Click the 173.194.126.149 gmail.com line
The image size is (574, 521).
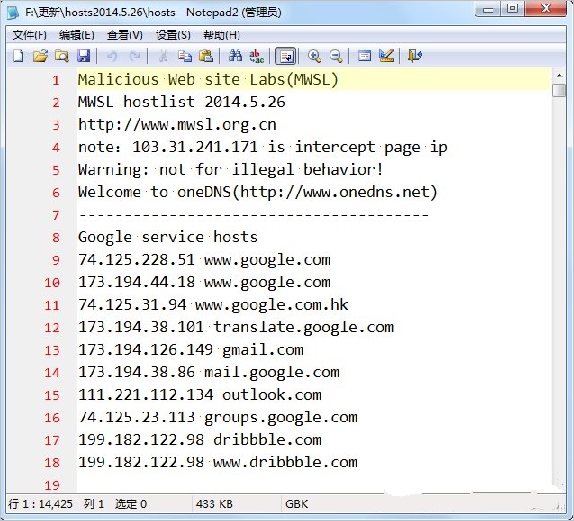pyautogui.click(x=191, y=350)
